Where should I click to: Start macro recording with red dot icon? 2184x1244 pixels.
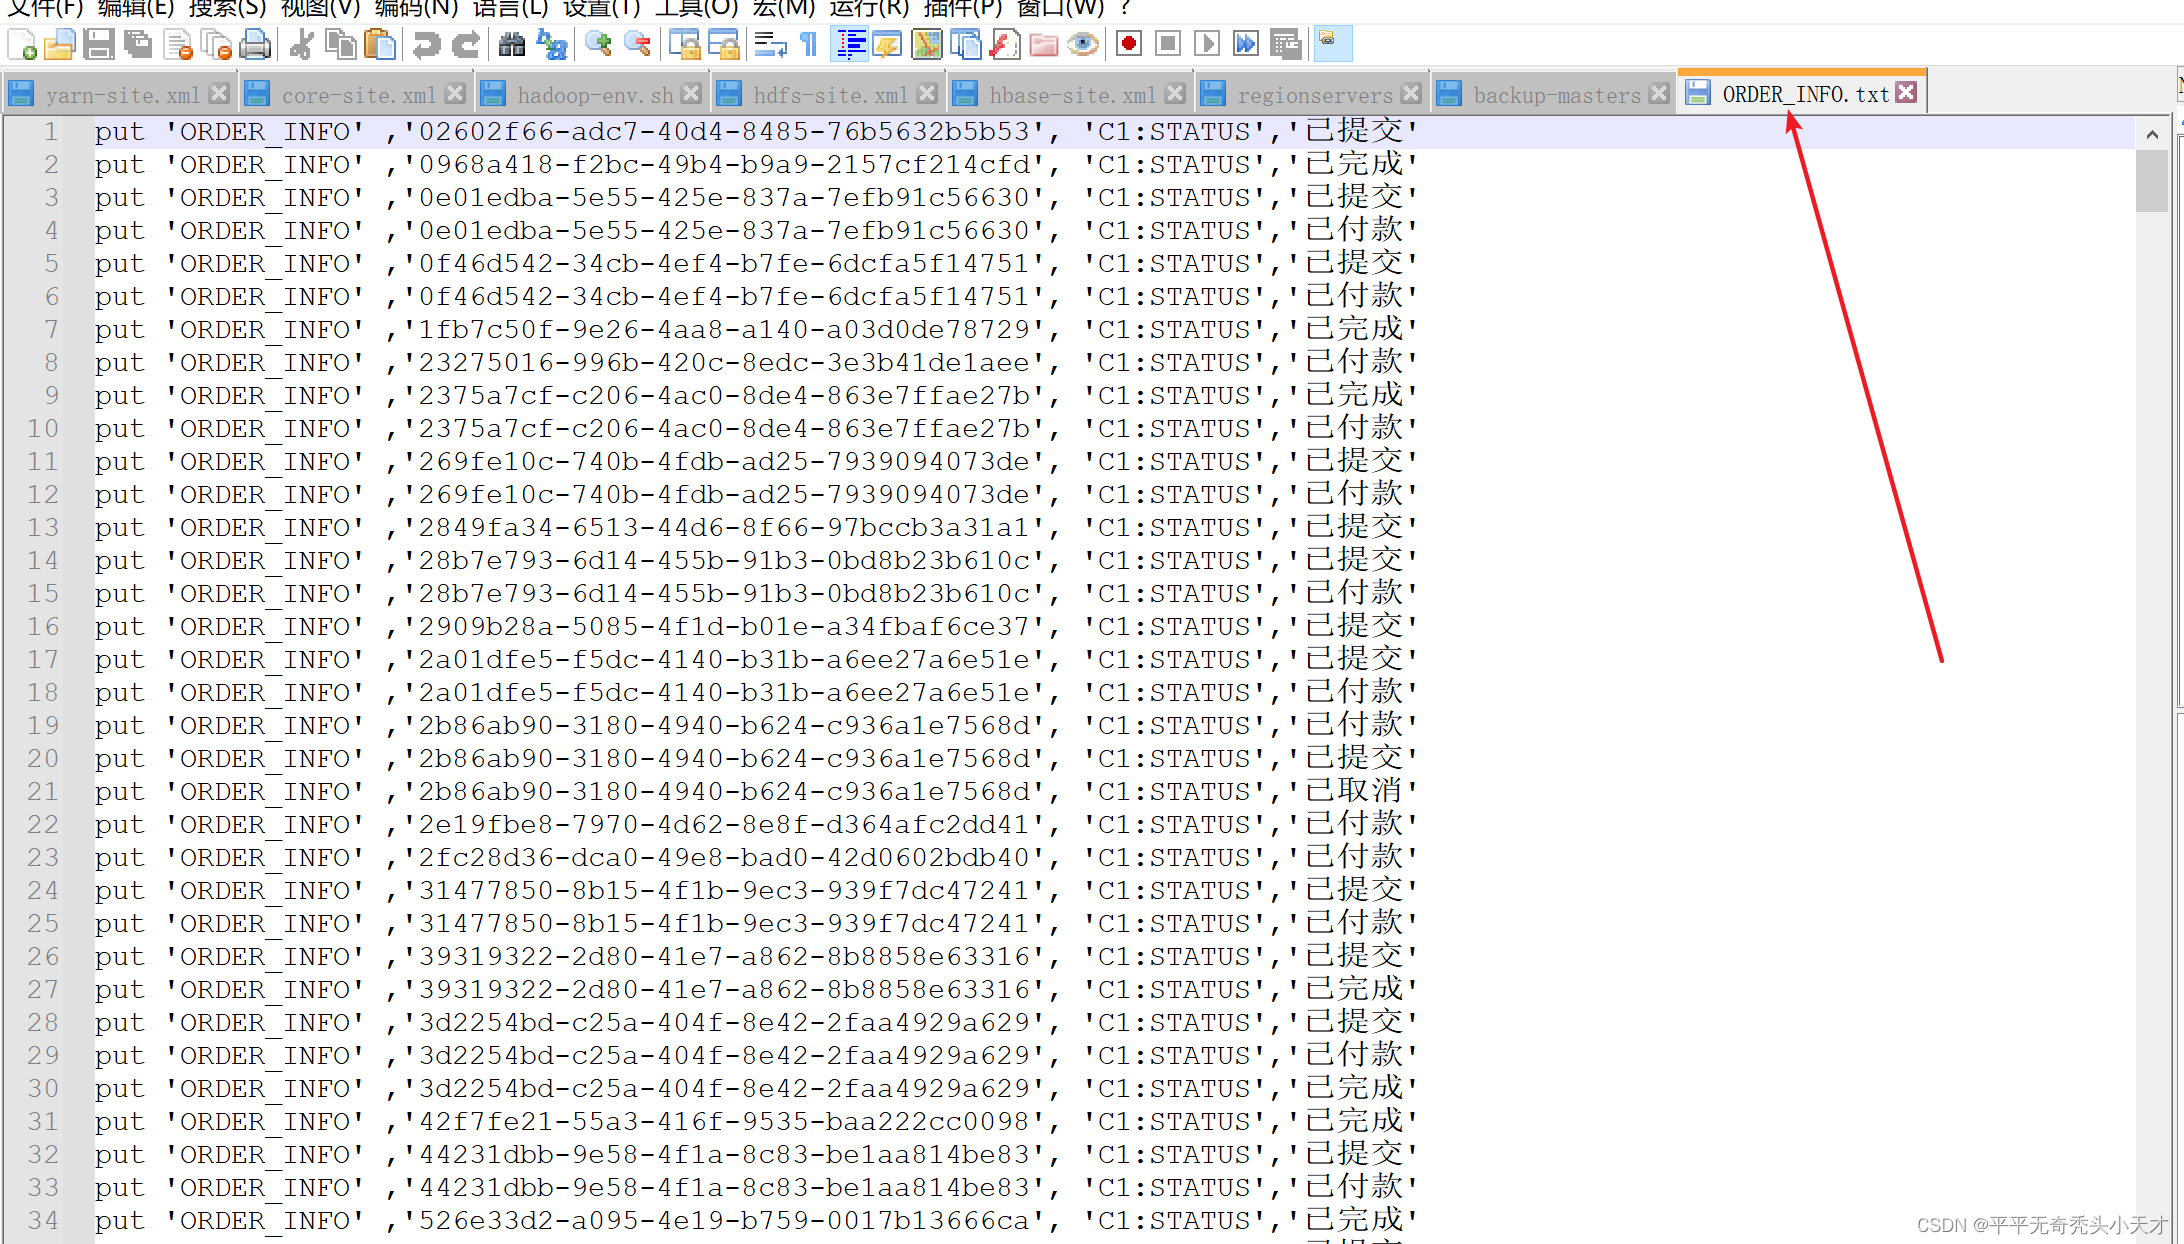click(1129, 44)
